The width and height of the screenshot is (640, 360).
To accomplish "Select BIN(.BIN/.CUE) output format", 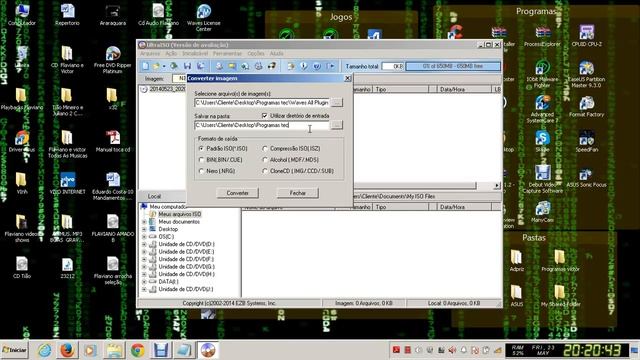I will coord(201,160).
